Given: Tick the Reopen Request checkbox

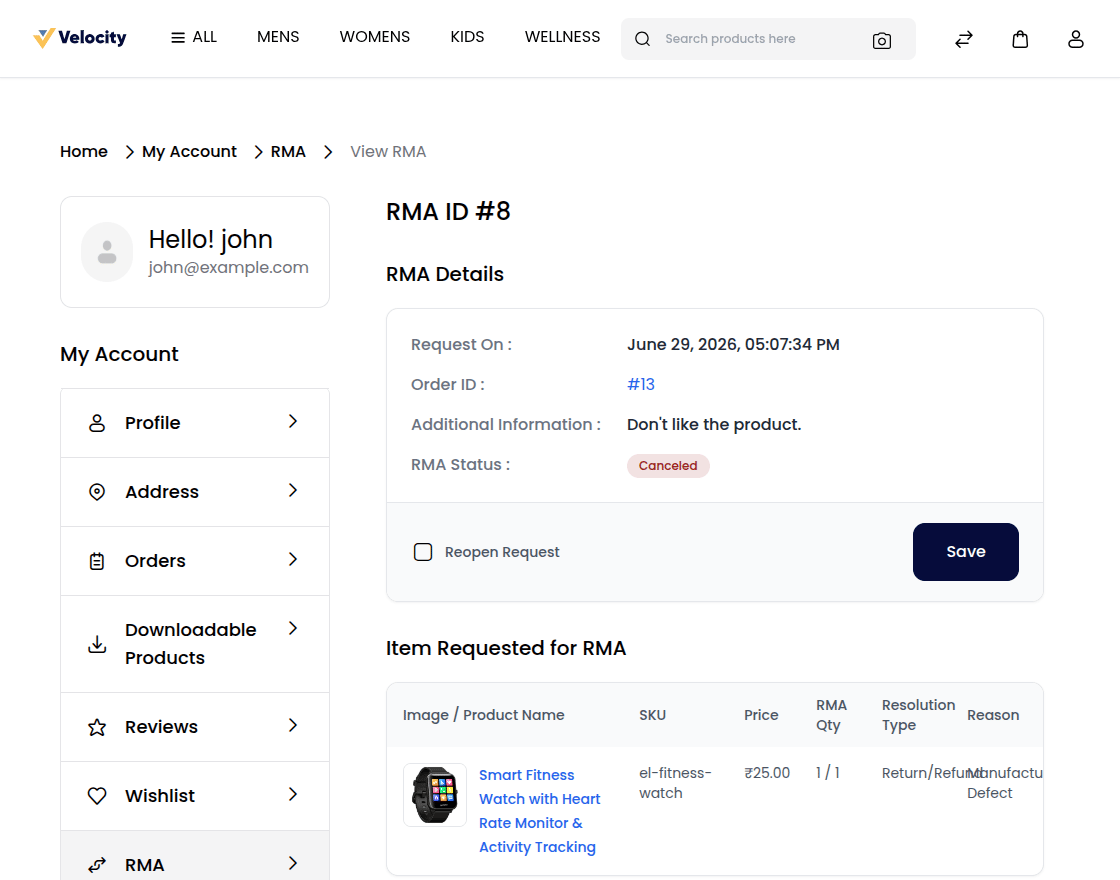Looking at the screenshot, I should coord(423,552).
